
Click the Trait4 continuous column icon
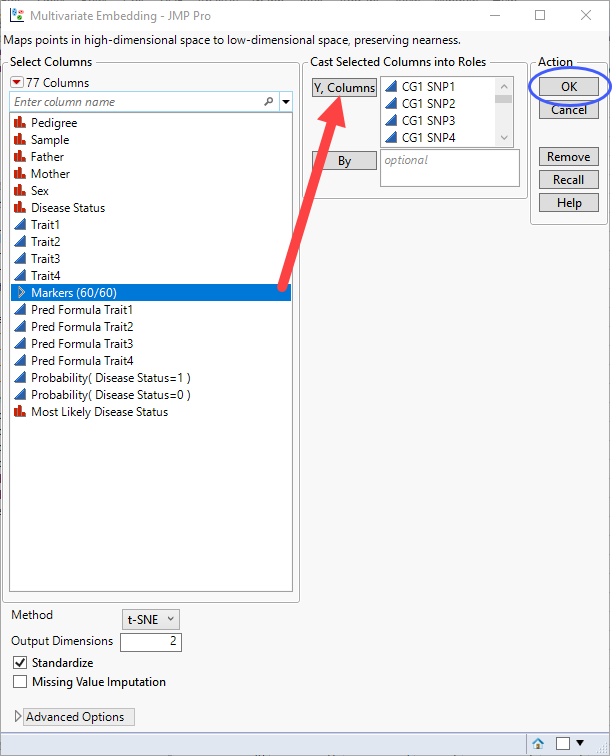[20, 276]
